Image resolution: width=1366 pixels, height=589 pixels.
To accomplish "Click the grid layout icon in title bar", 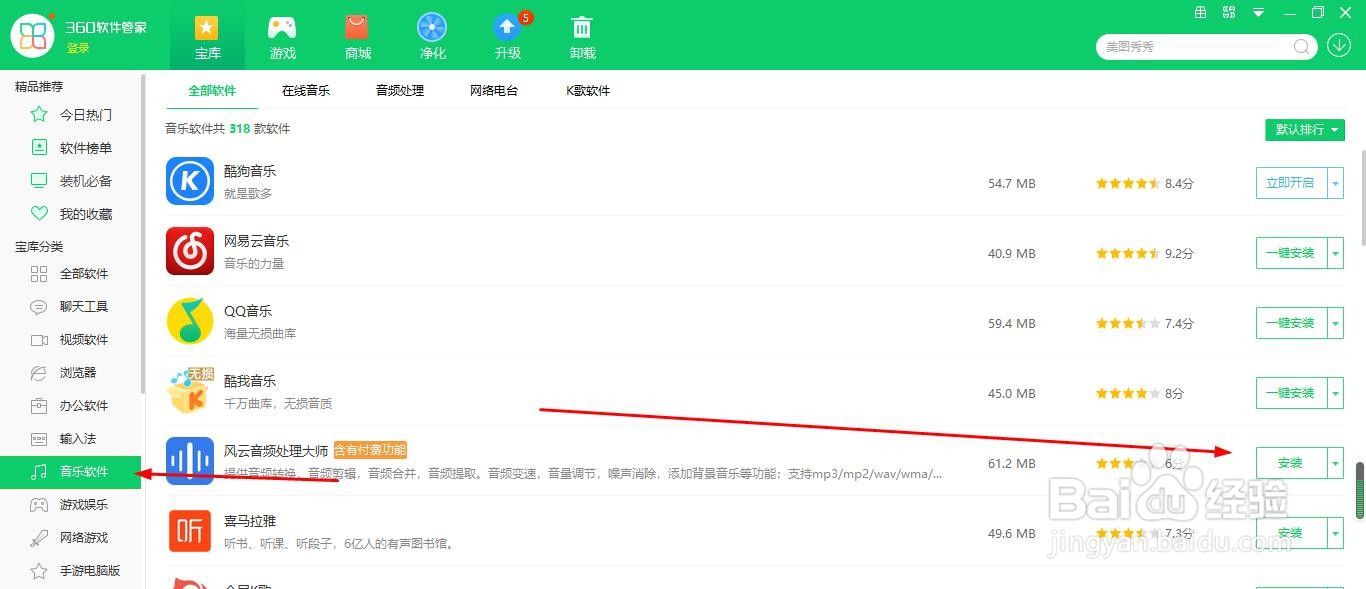I will (1201, 12).
